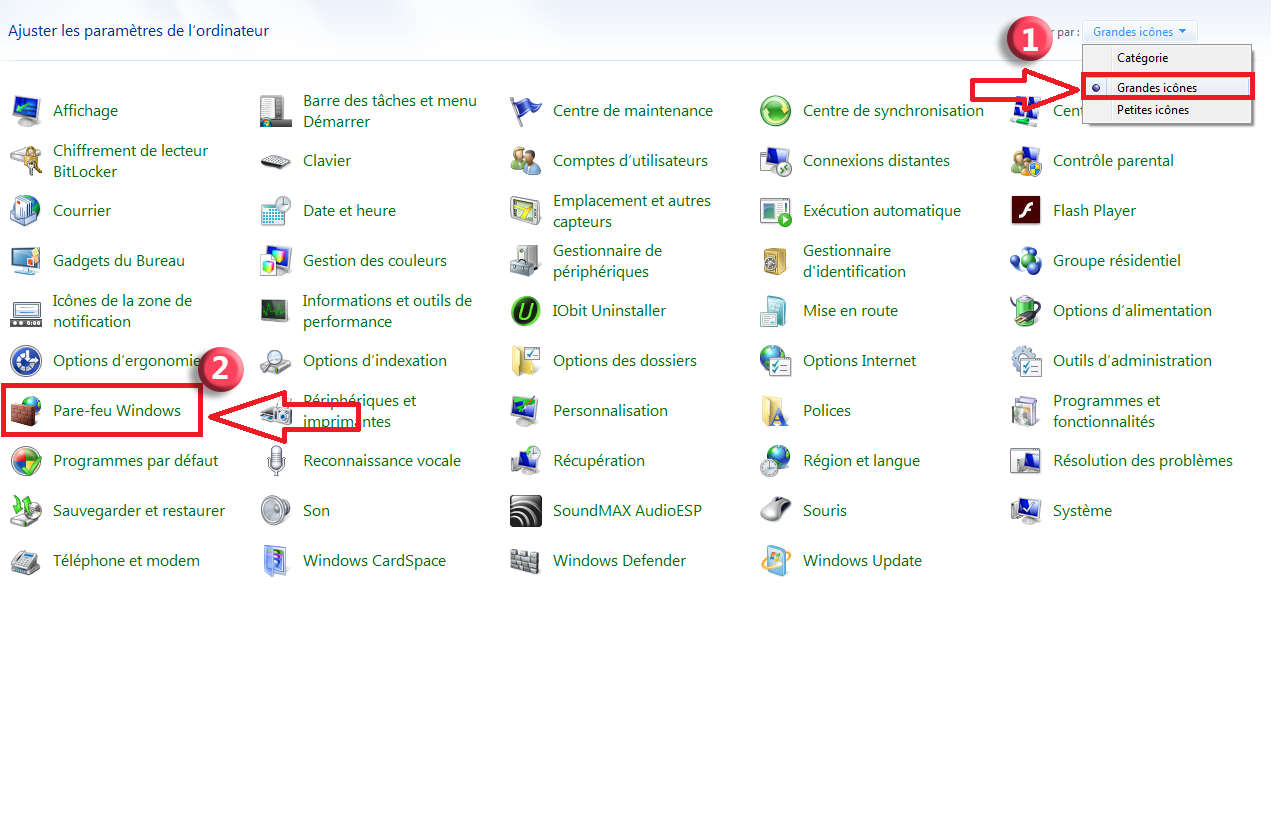The image size is (1280, 819).
Task: Click the Souris mouse icon
Action: [775, 510]
